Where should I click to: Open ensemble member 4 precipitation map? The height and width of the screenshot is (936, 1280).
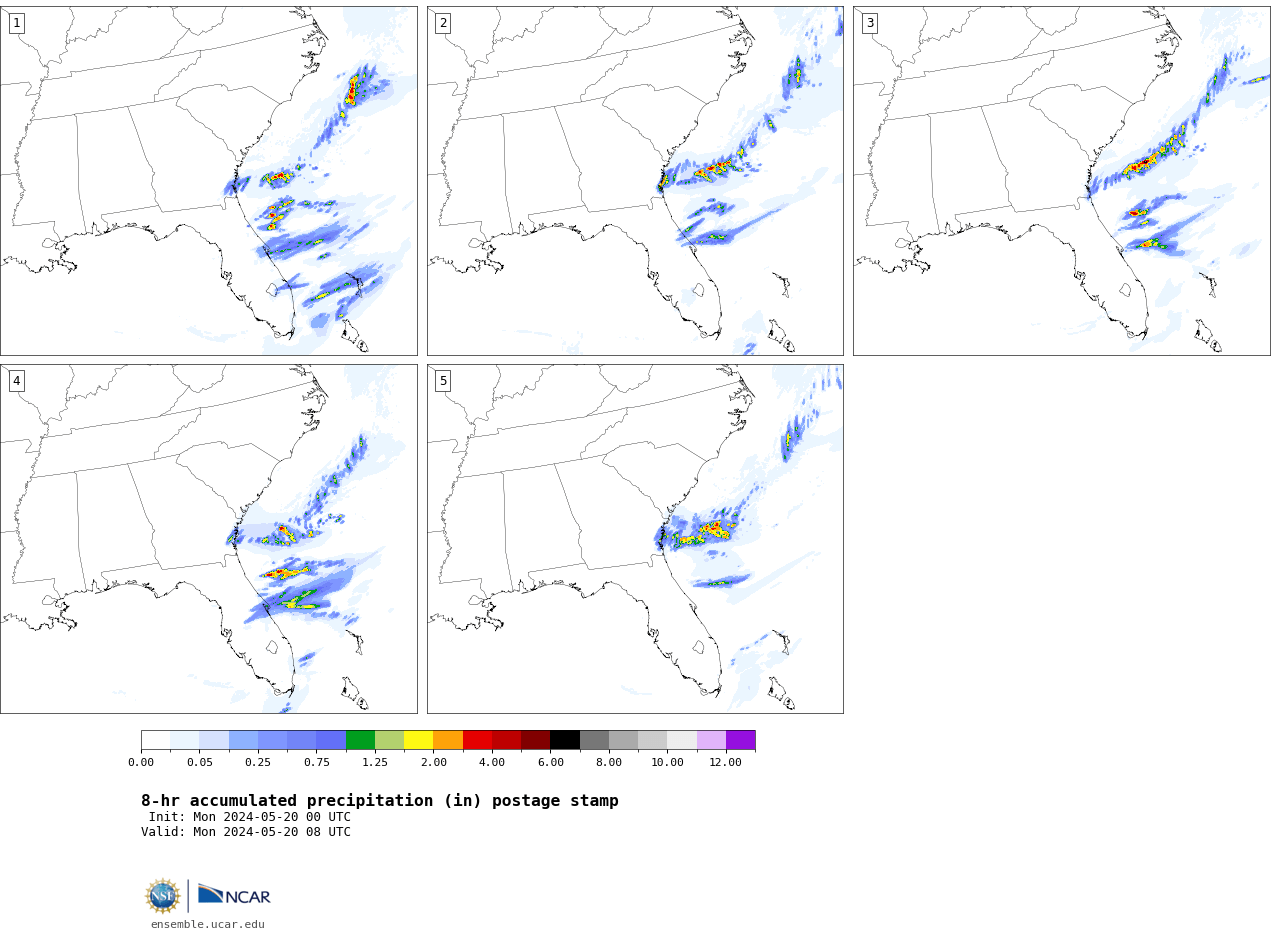click(209, 539)
